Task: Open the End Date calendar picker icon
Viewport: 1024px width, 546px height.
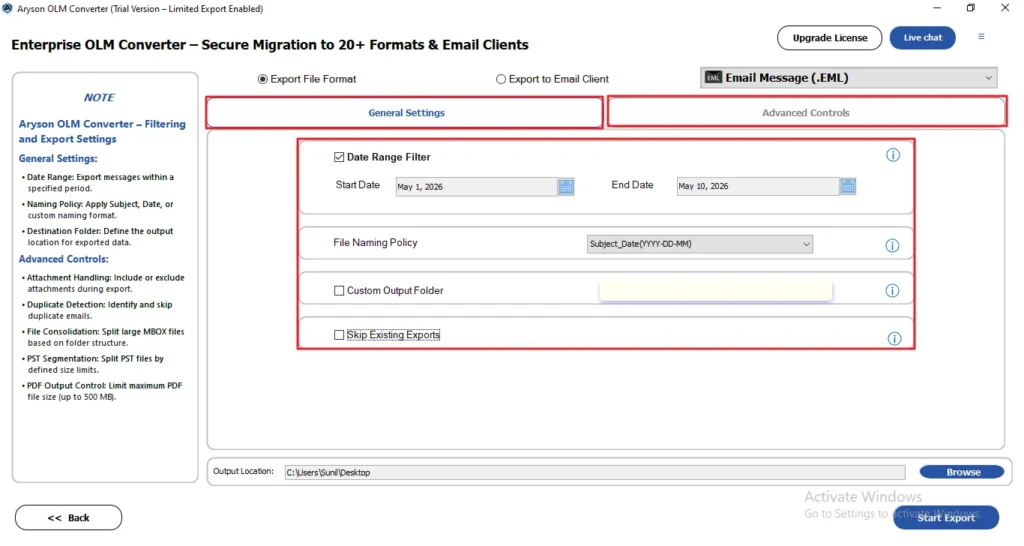Action: coord(848,186)
